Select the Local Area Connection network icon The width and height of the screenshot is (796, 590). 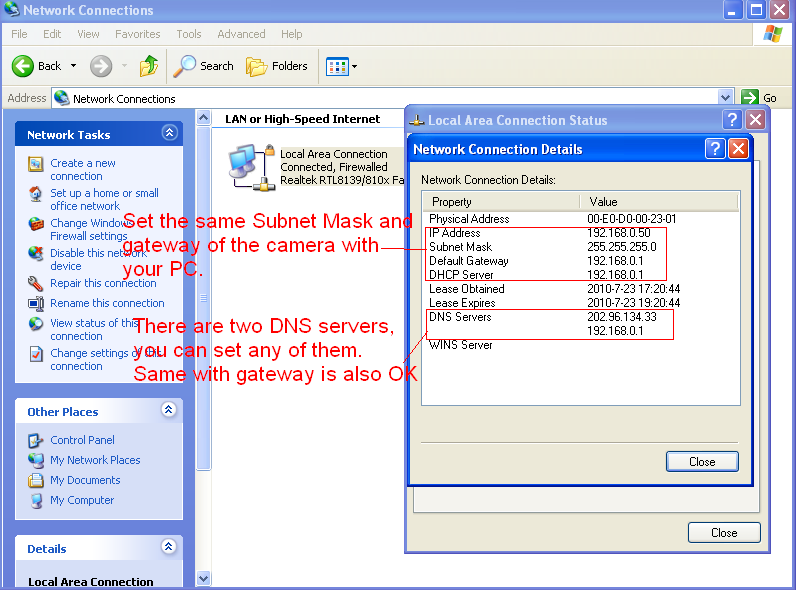point(251,167)
